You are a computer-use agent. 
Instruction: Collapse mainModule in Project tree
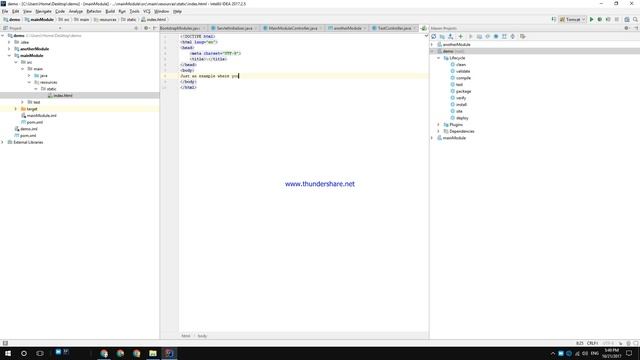point(9,56)
